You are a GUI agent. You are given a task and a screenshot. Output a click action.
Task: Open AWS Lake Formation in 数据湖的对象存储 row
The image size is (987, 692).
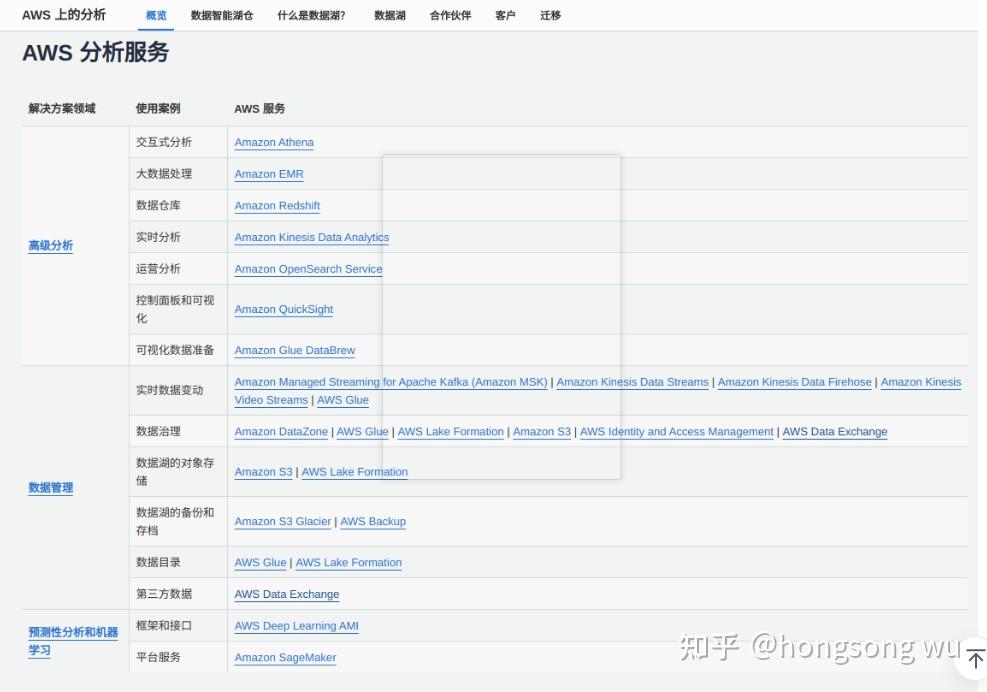(x=354, y=472)
